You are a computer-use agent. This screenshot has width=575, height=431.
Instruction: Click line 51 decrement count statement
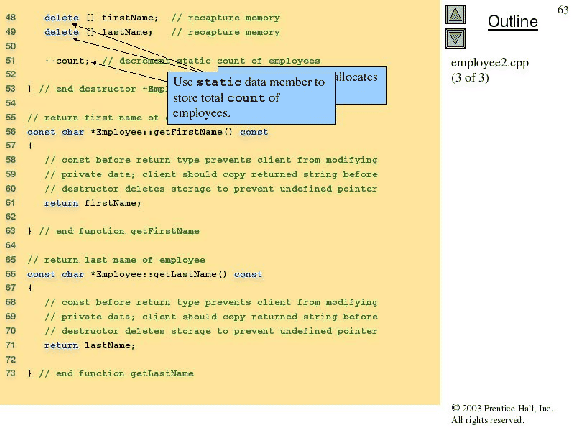pyautogui.click(x=182, y=61)
